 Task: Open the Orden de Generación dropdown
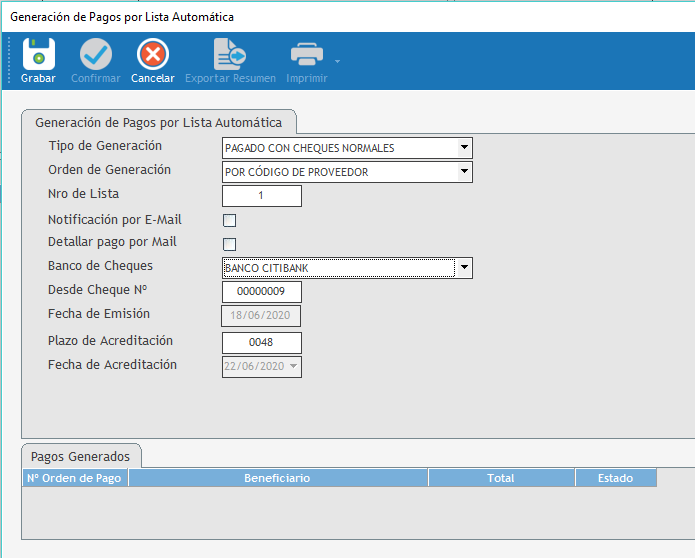pyautogui.click(x=463, y=172)
